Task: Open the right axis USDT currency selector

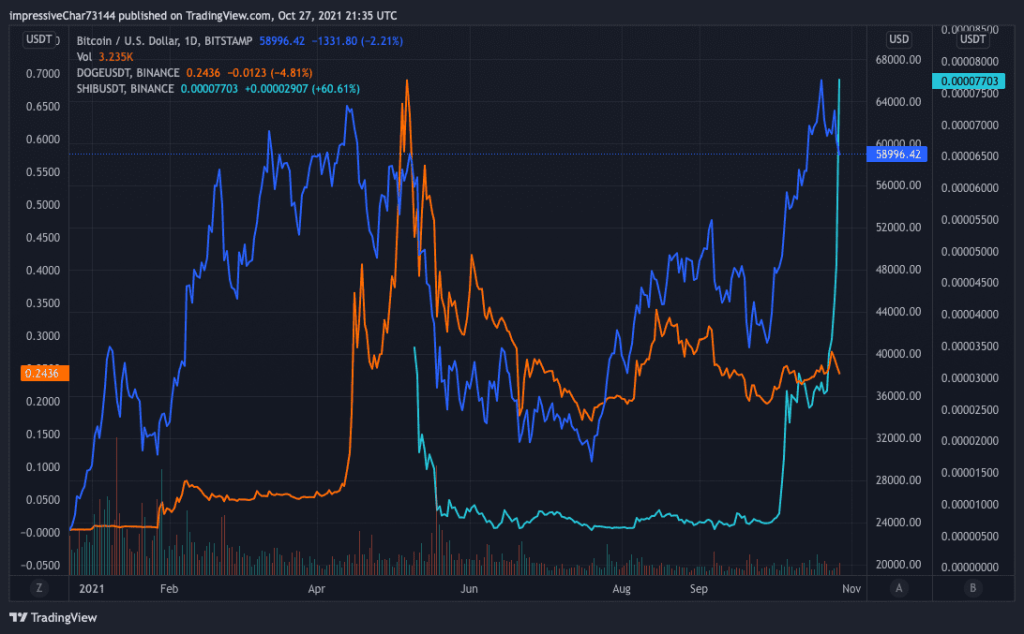Action: (972, 39)
